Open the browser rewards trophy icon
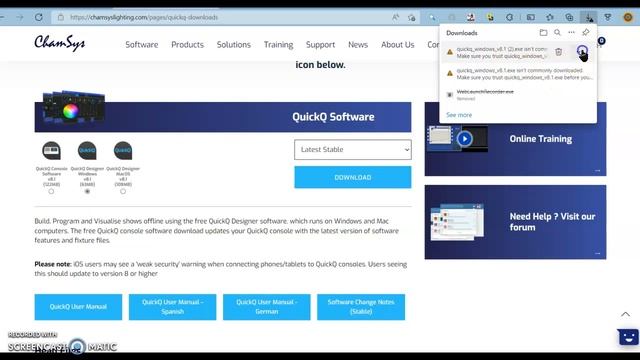 pos(608,17)
